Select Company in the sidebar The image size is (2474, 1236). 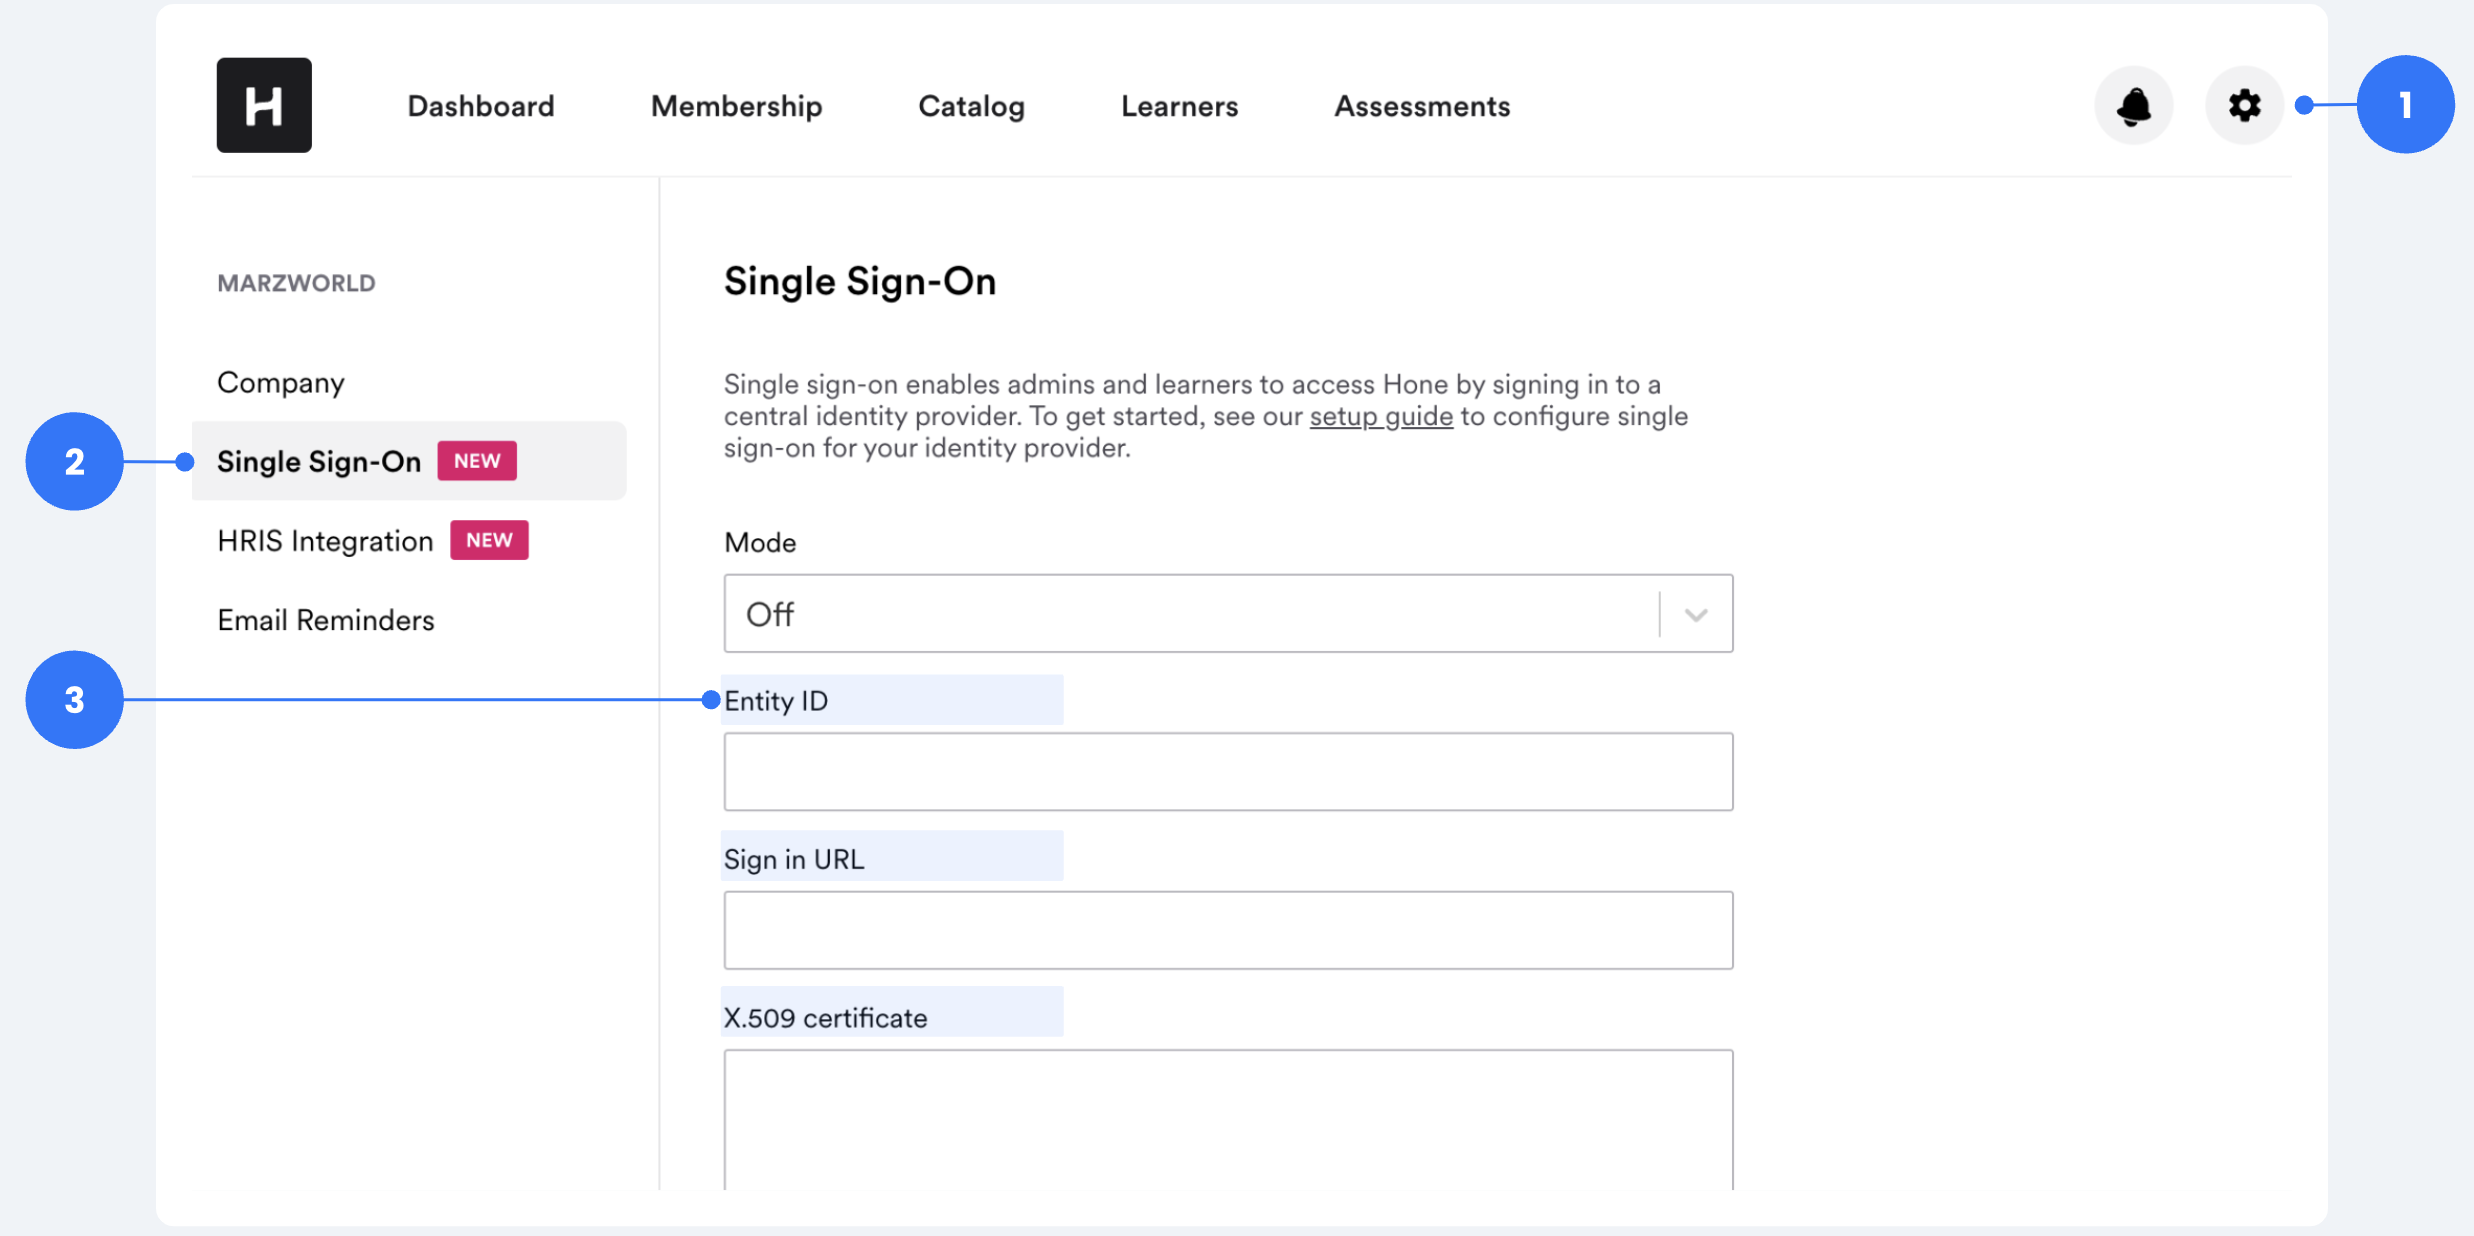tap(281, 382)
